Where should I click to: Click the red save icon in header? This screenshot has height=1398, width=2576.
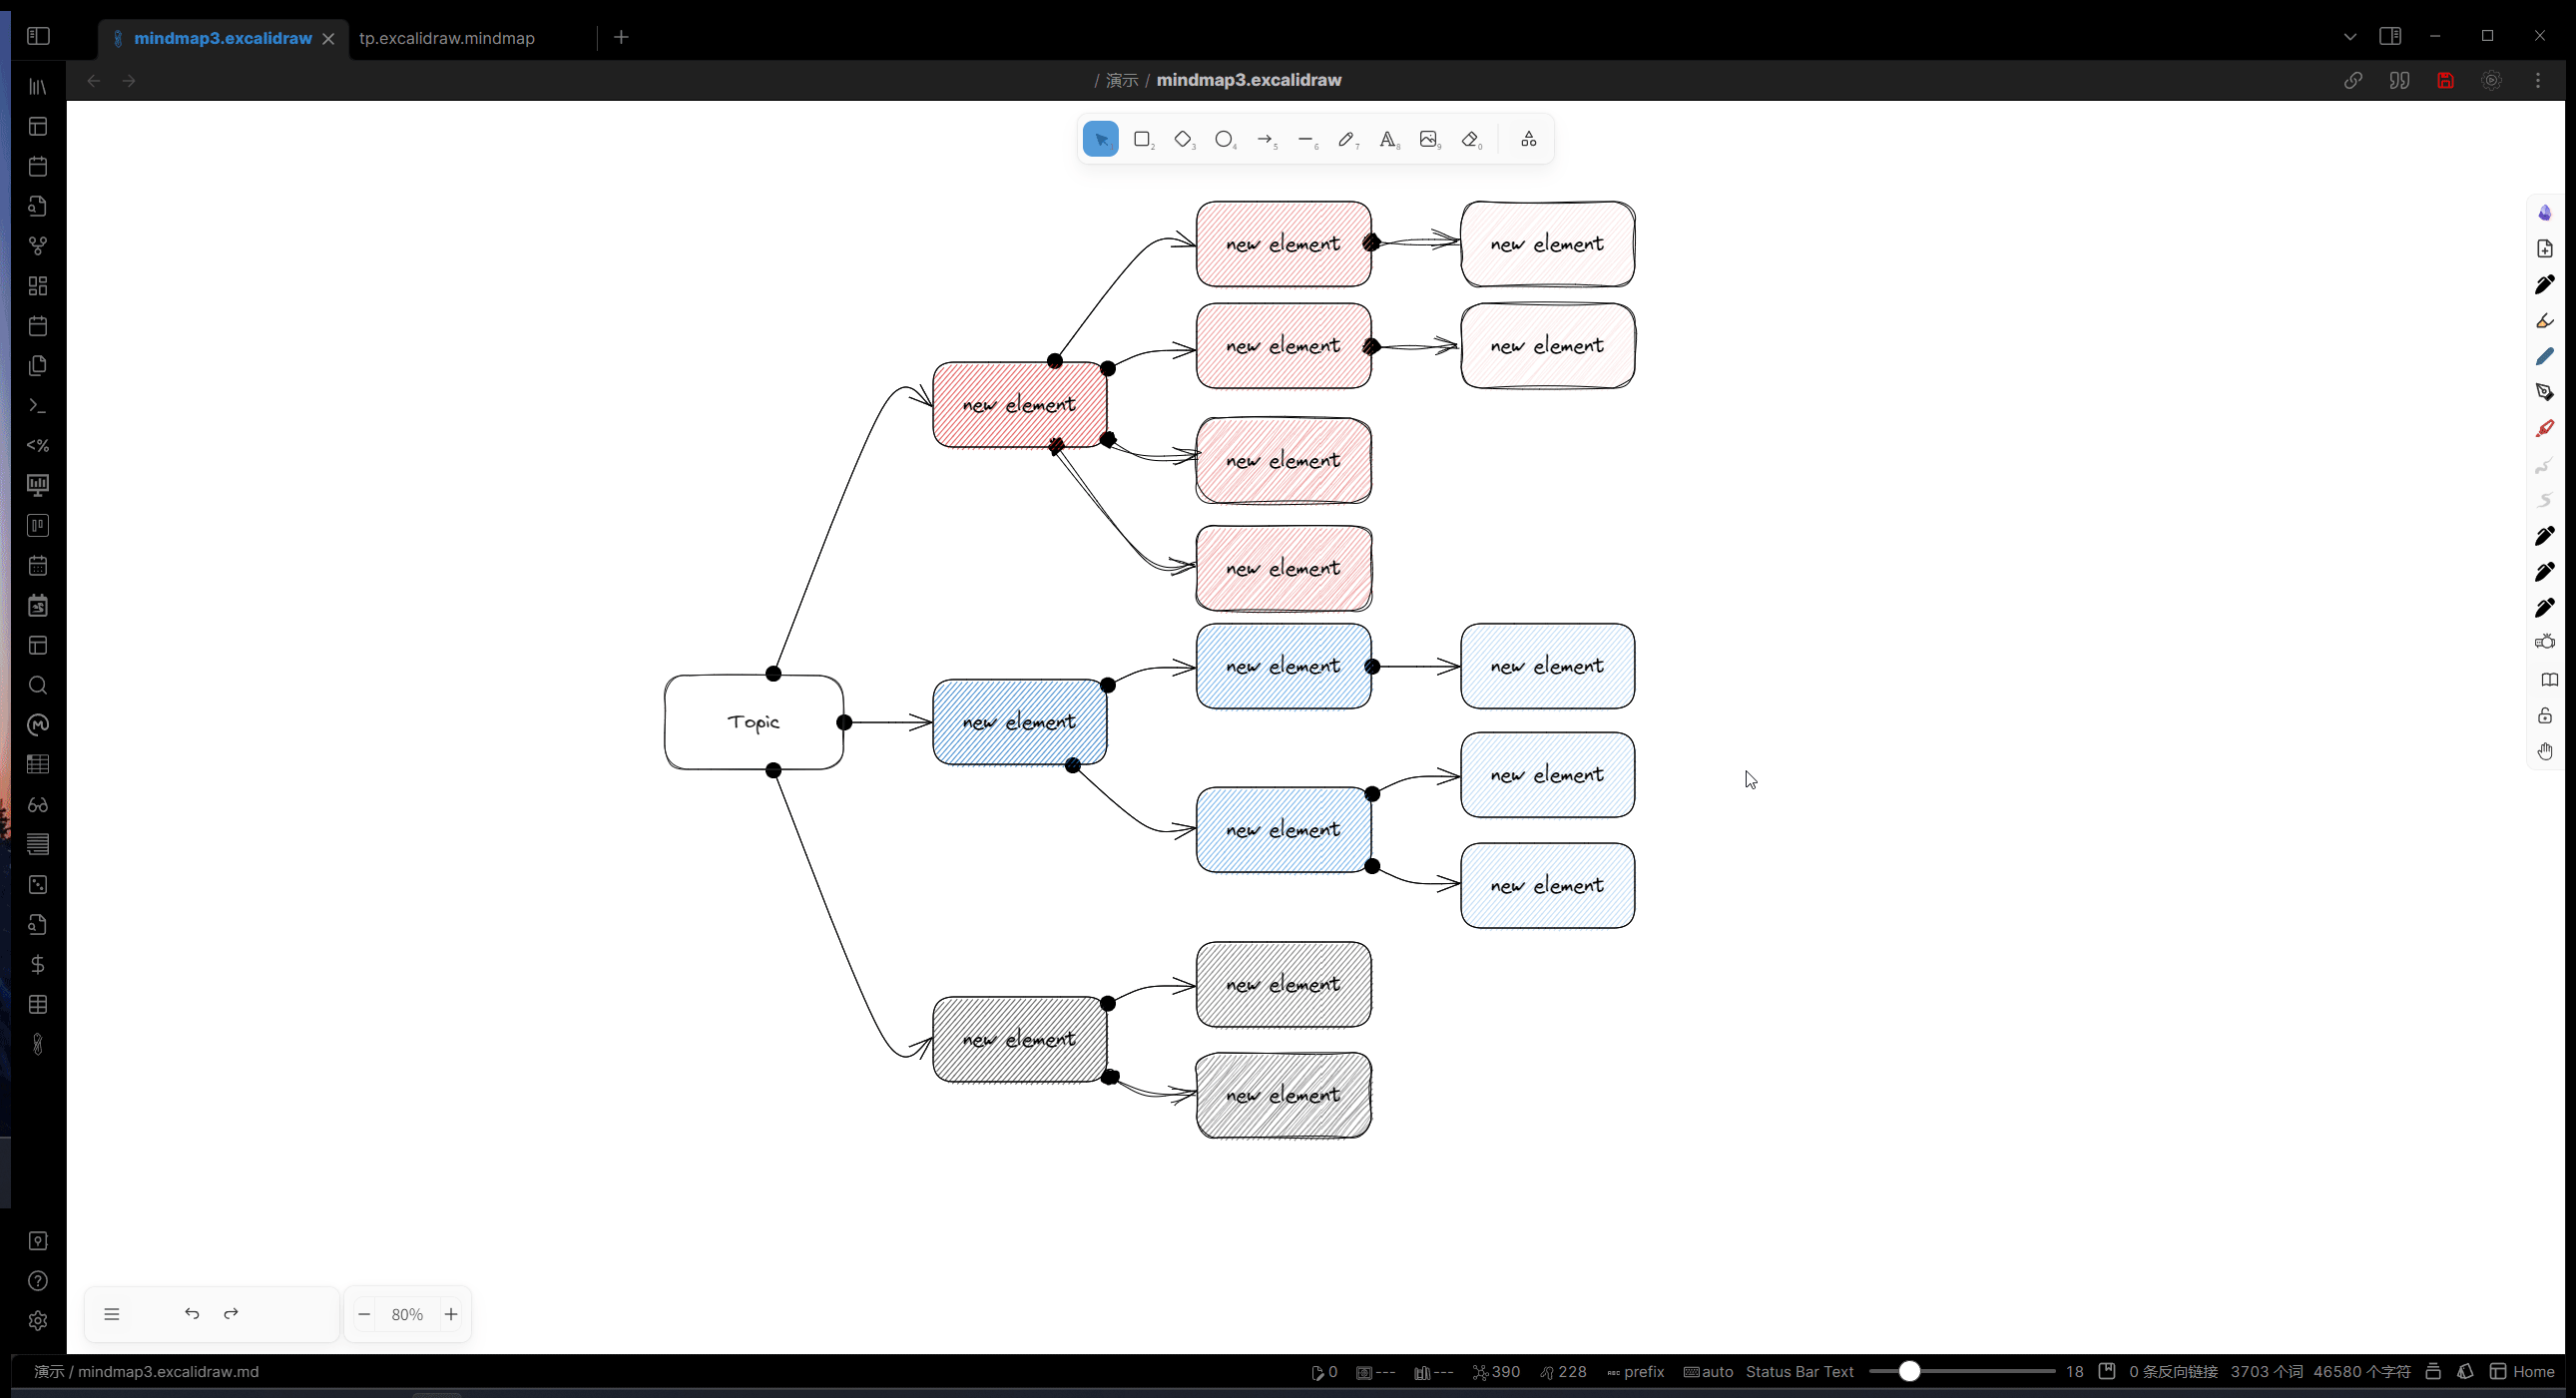point(2445,80)
